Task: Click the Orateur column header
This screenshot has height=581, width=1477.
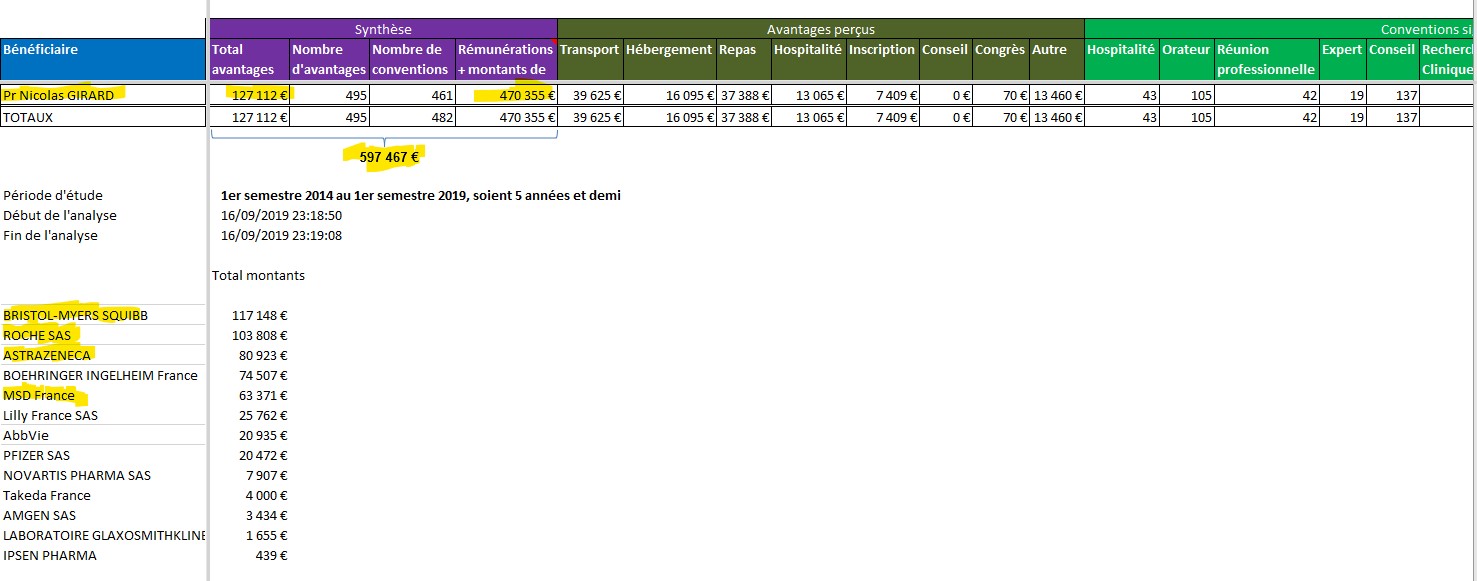Action: pos(1187,59)
